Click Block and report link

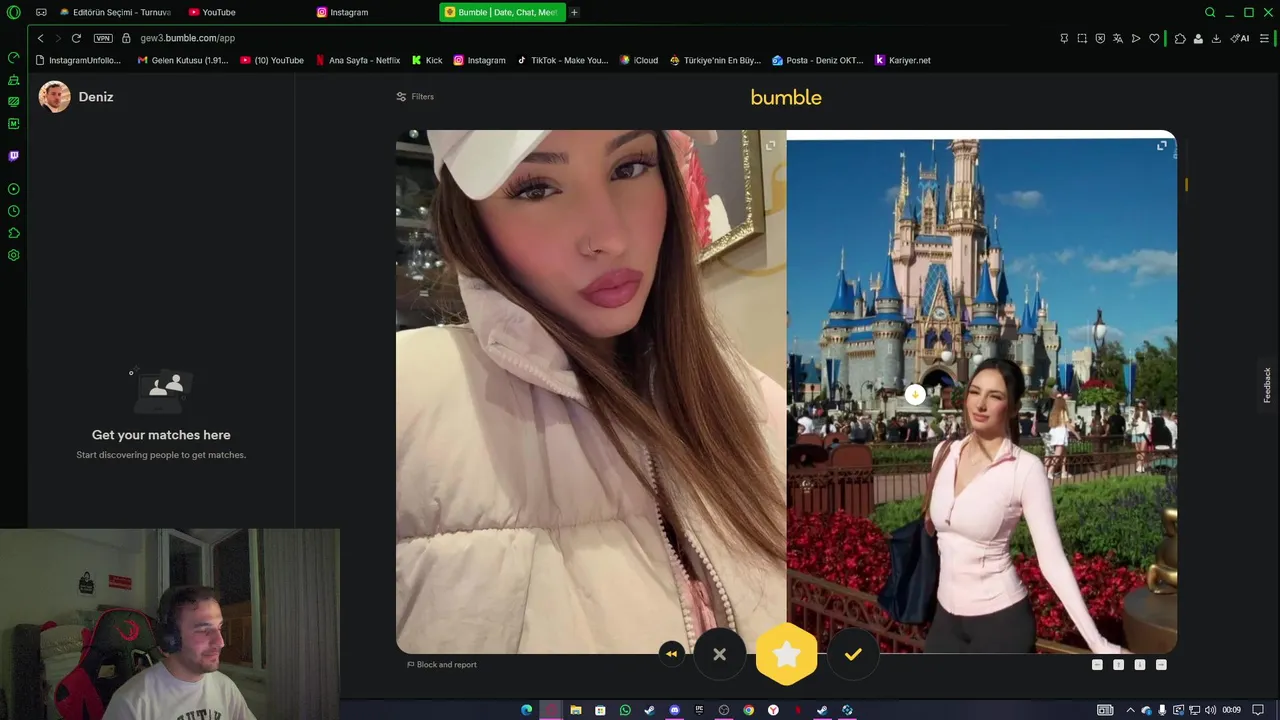pyautogui.click(x=442, y=665)
